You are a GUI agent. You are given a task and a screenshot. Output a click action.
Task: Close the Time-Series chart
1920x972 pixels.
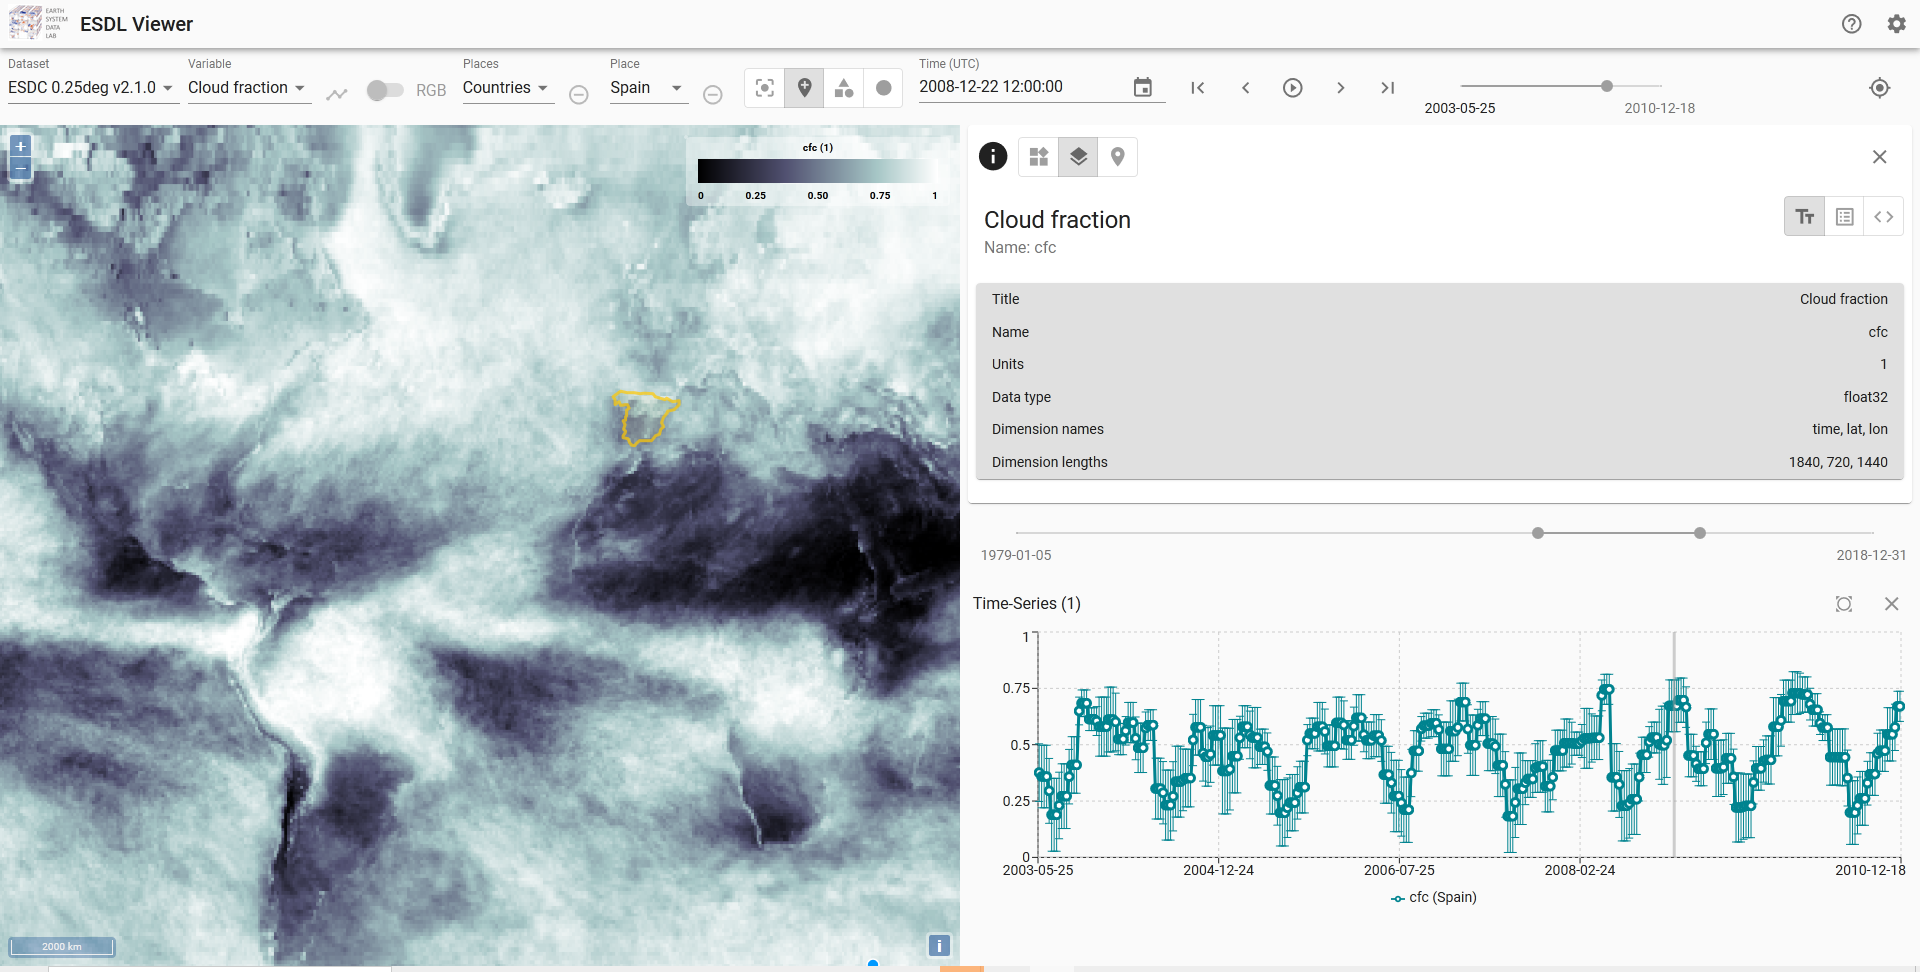tap(1891, 604)
